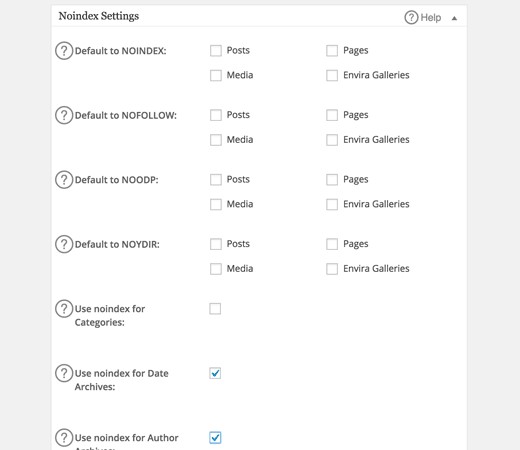520x450 pixels.
Task: Click help icon beside Default to NOINDEX
Action: coord(64,51)
